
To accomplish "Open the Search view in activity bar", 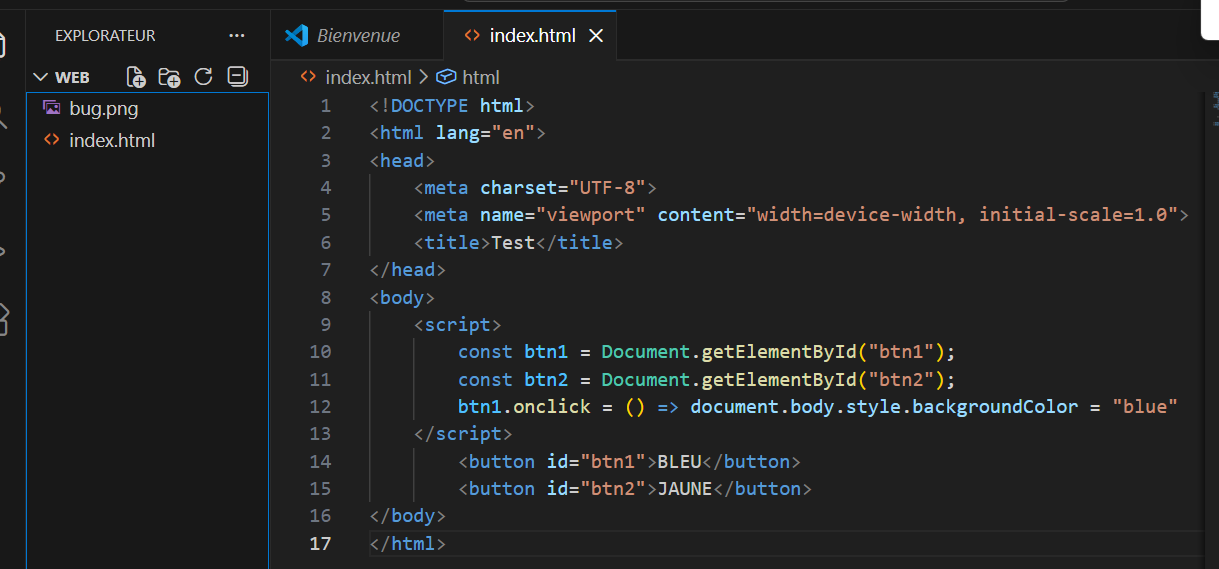I will tap(3, 115).
